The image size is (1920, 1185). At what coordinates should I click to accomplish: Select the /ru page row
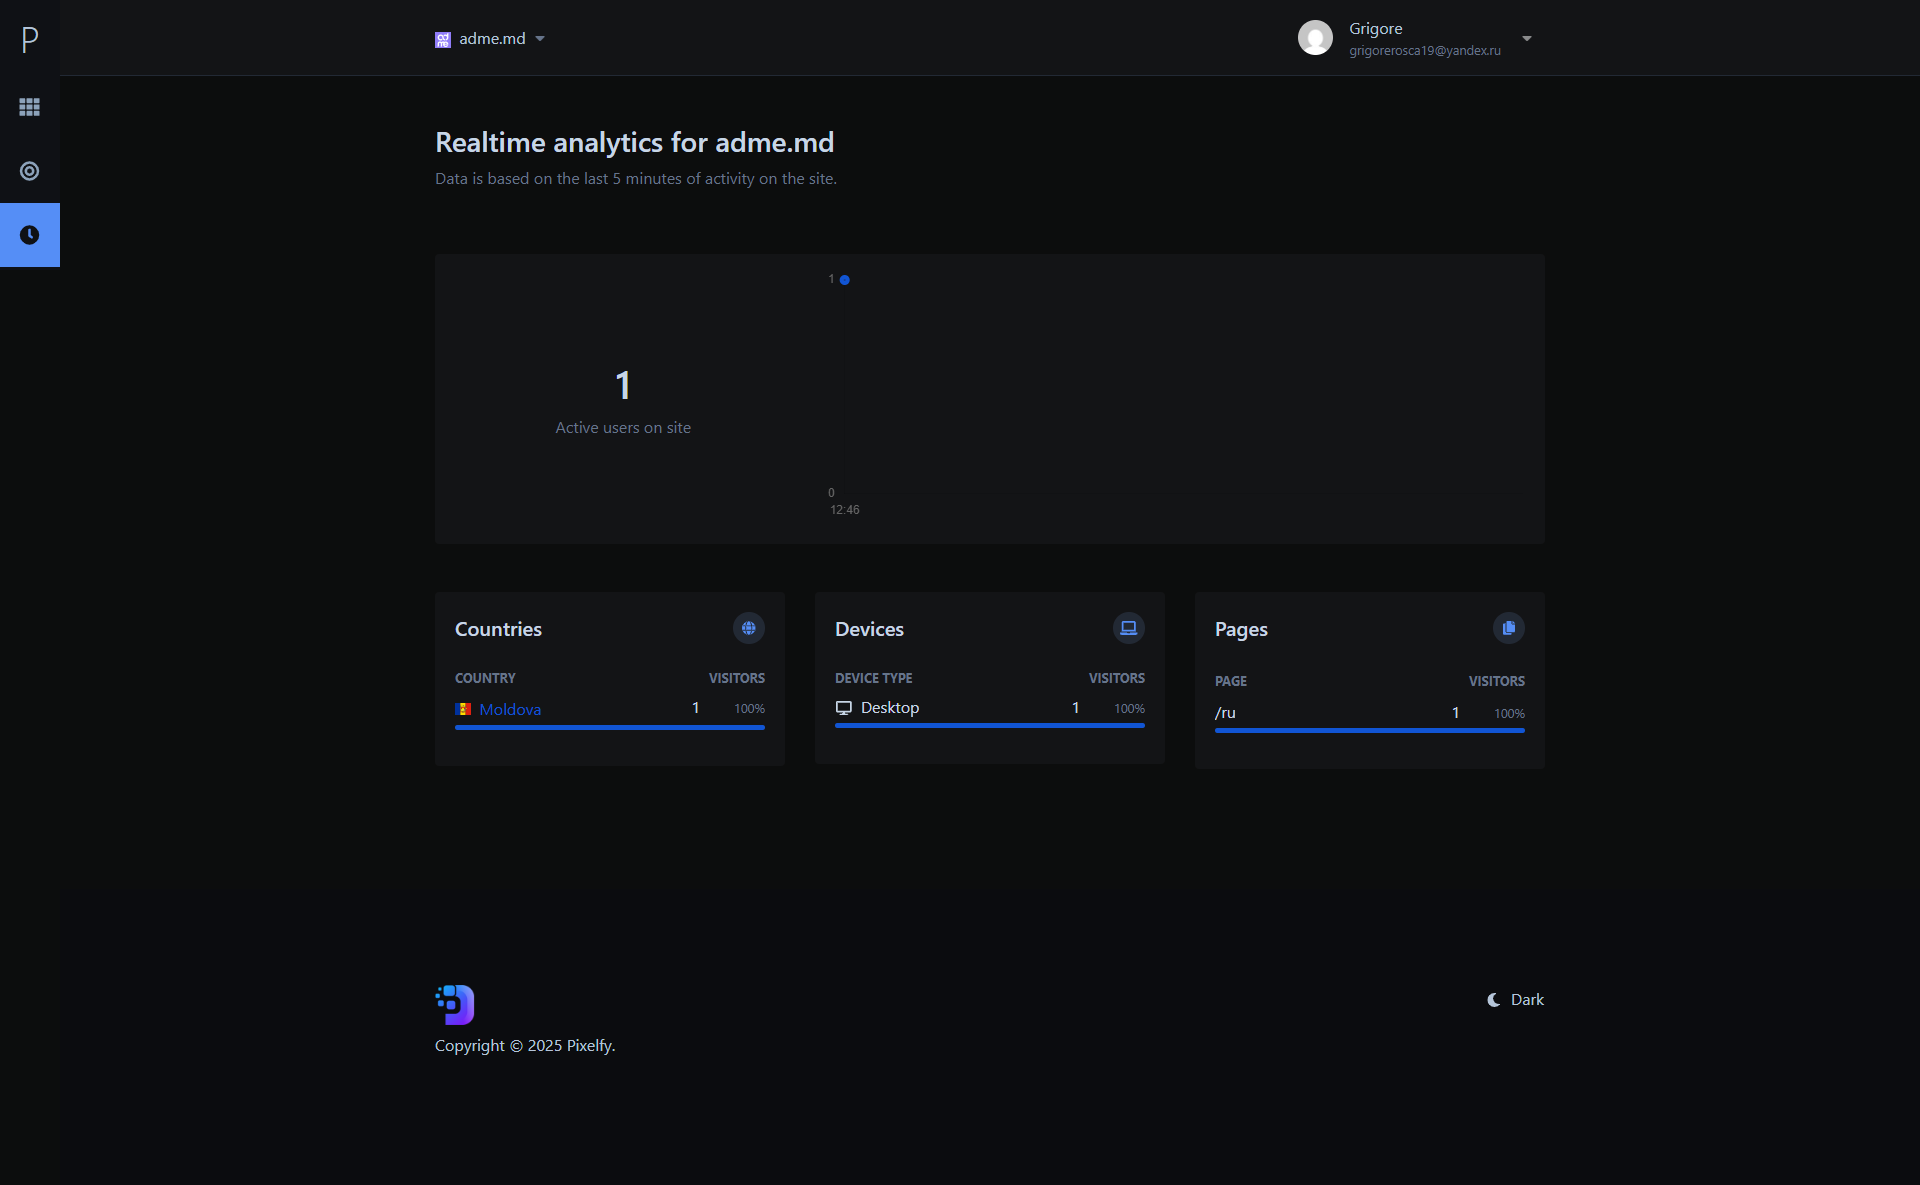pos(1226,713)
